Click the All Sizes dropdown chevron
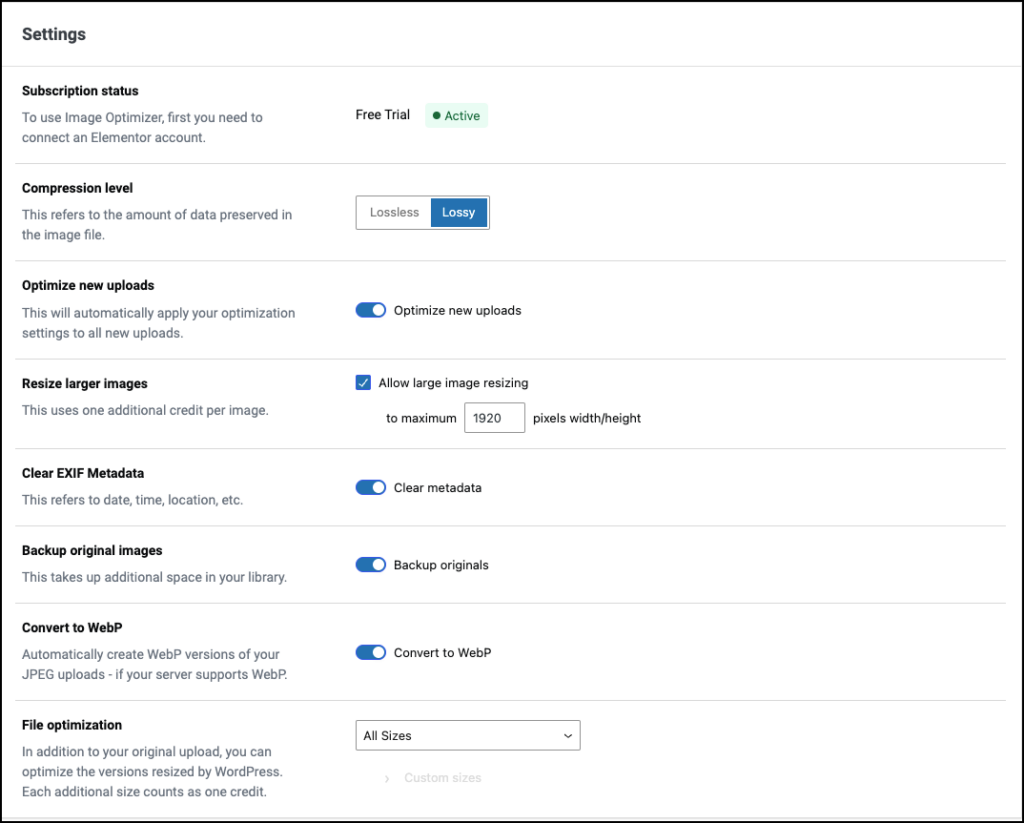Viewport: 1024px width, 823px height. pyautogui.click(x=566, y=735)
